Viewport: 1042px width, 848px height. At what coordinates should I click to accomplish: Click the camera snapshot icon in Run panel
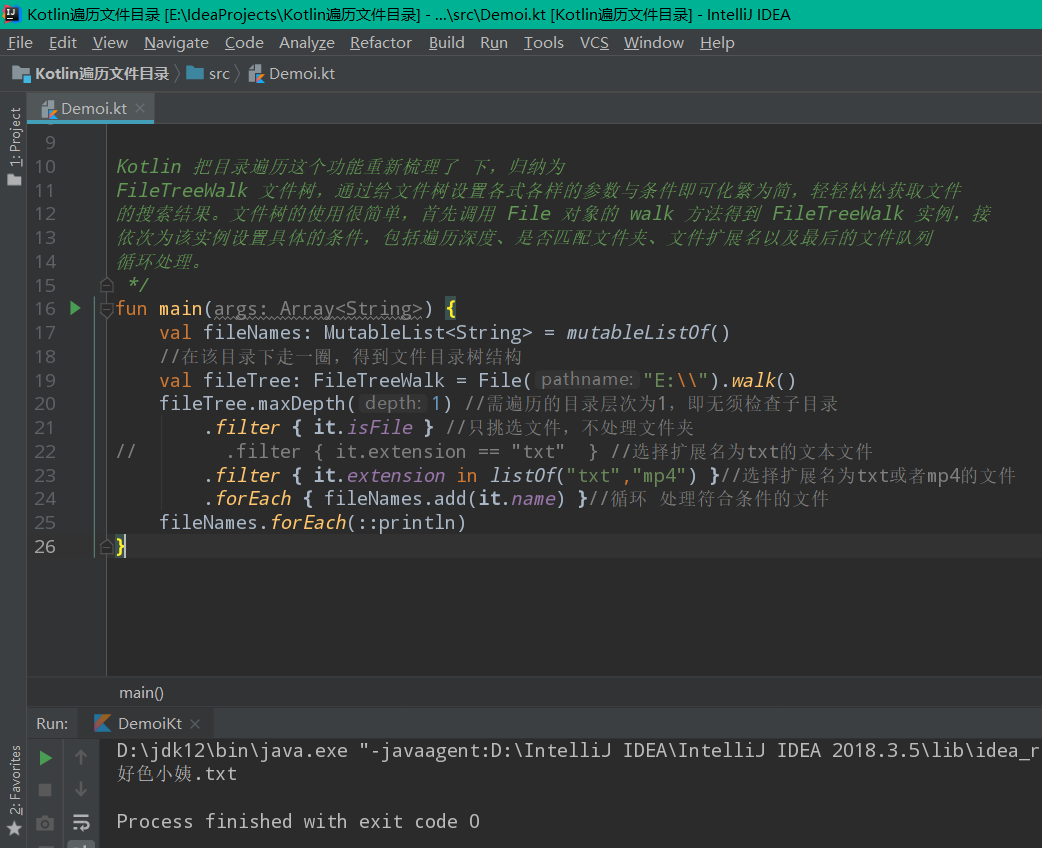[x=44, y=823]
